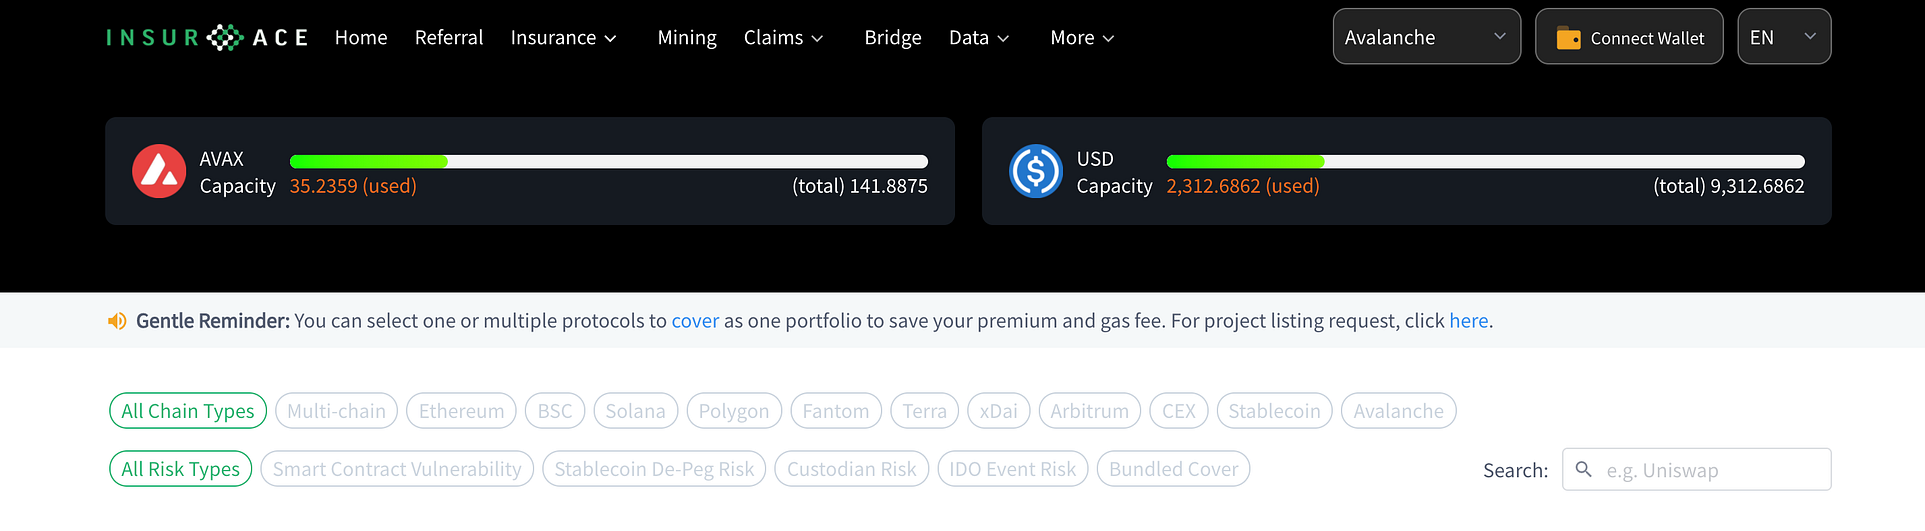Click USD used value 2,312.6862

tap(1243, 187)
